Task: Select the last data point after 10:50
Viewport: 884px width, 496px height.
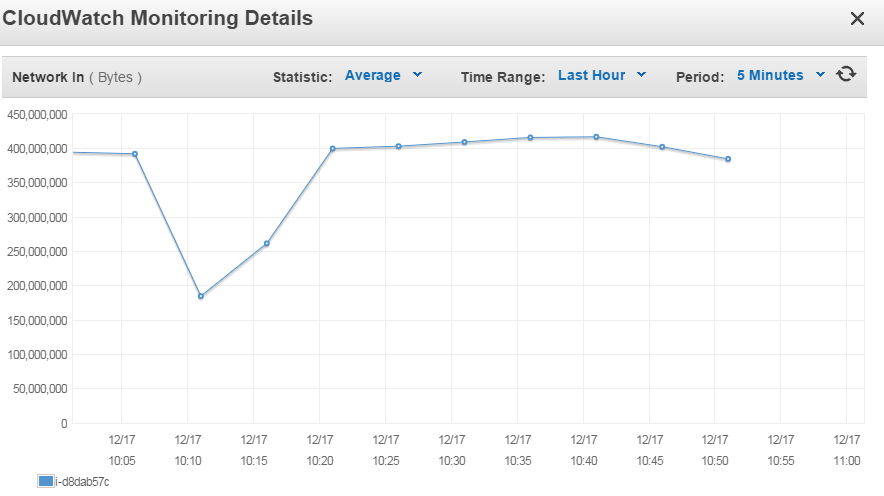Action: click(728, 159)
